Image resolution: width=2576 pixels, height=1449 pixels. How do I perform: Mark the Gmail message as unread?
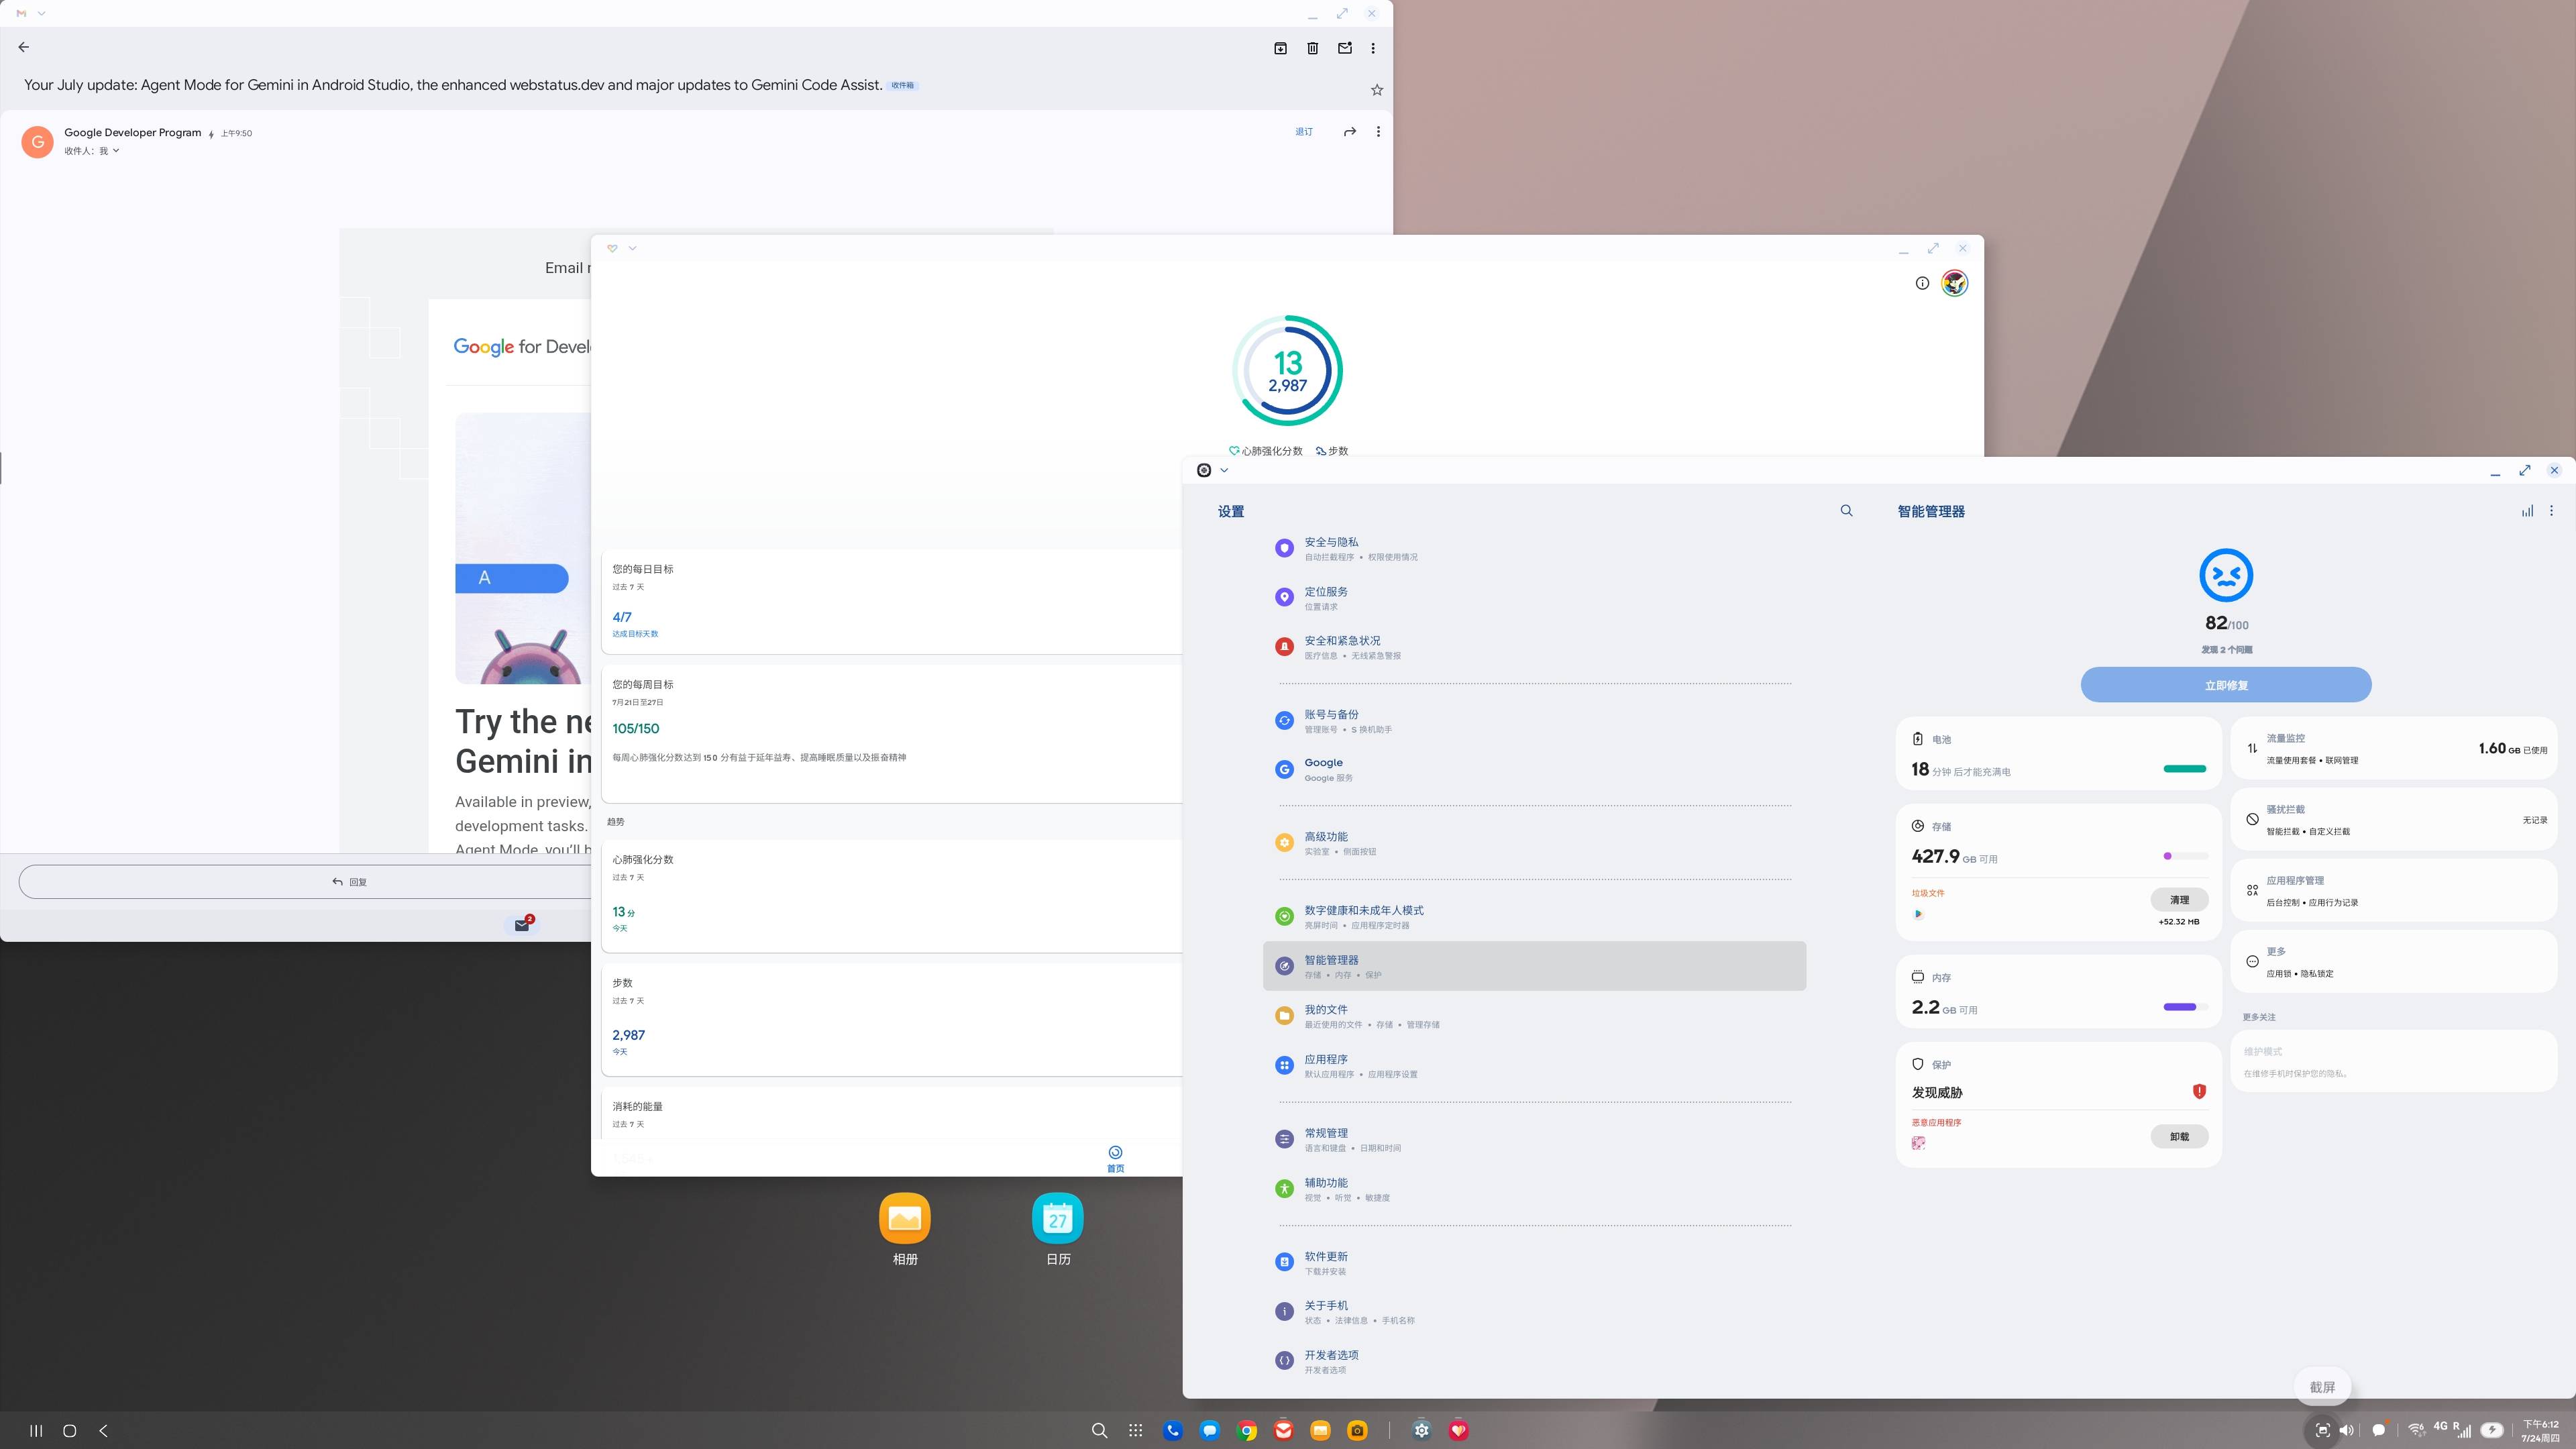click(1345, 48)
